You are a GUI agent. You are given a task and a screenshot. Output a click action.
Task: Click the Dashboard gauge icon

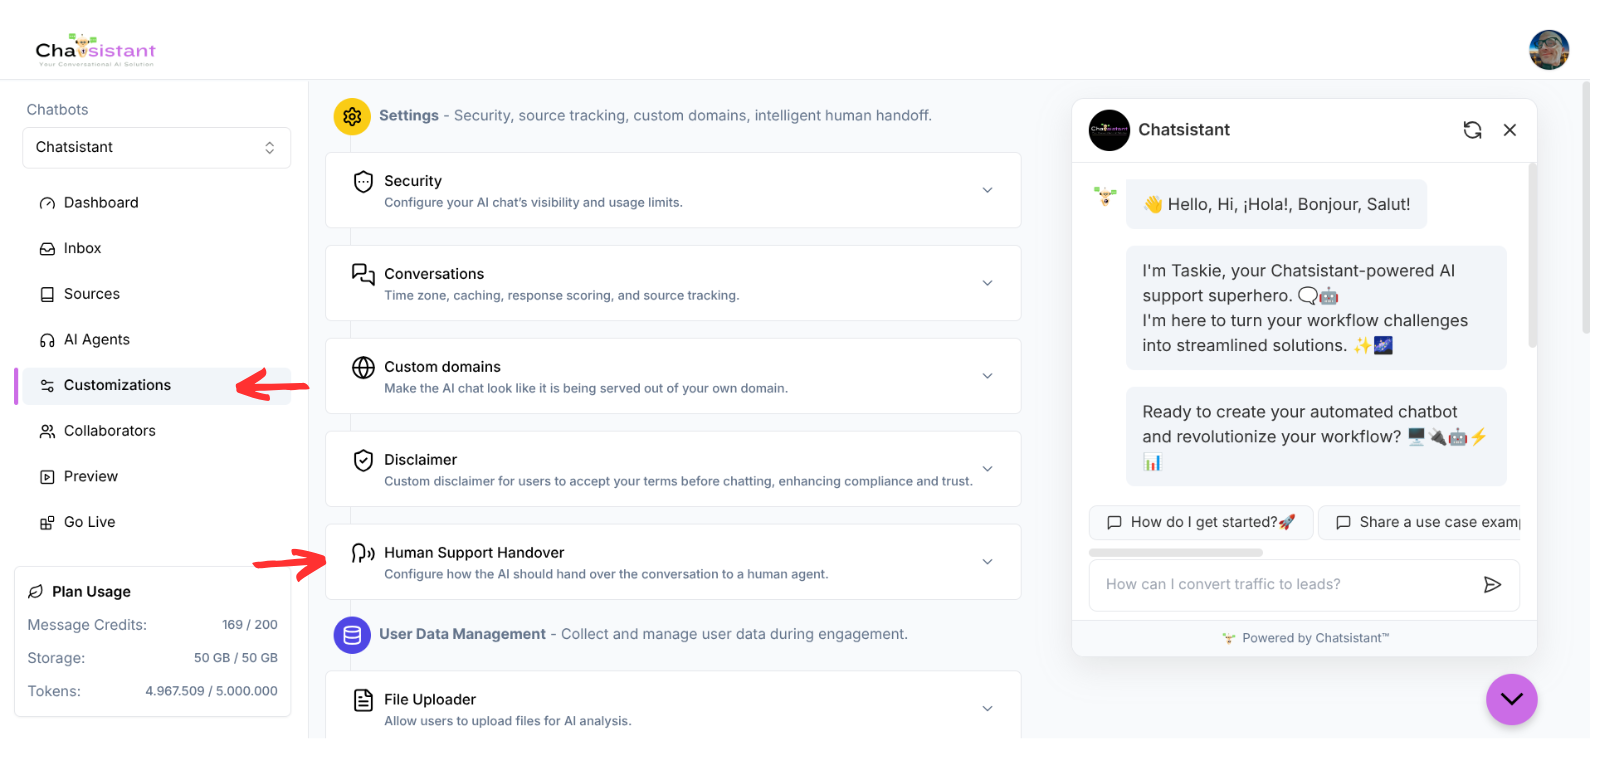[47, 203]
